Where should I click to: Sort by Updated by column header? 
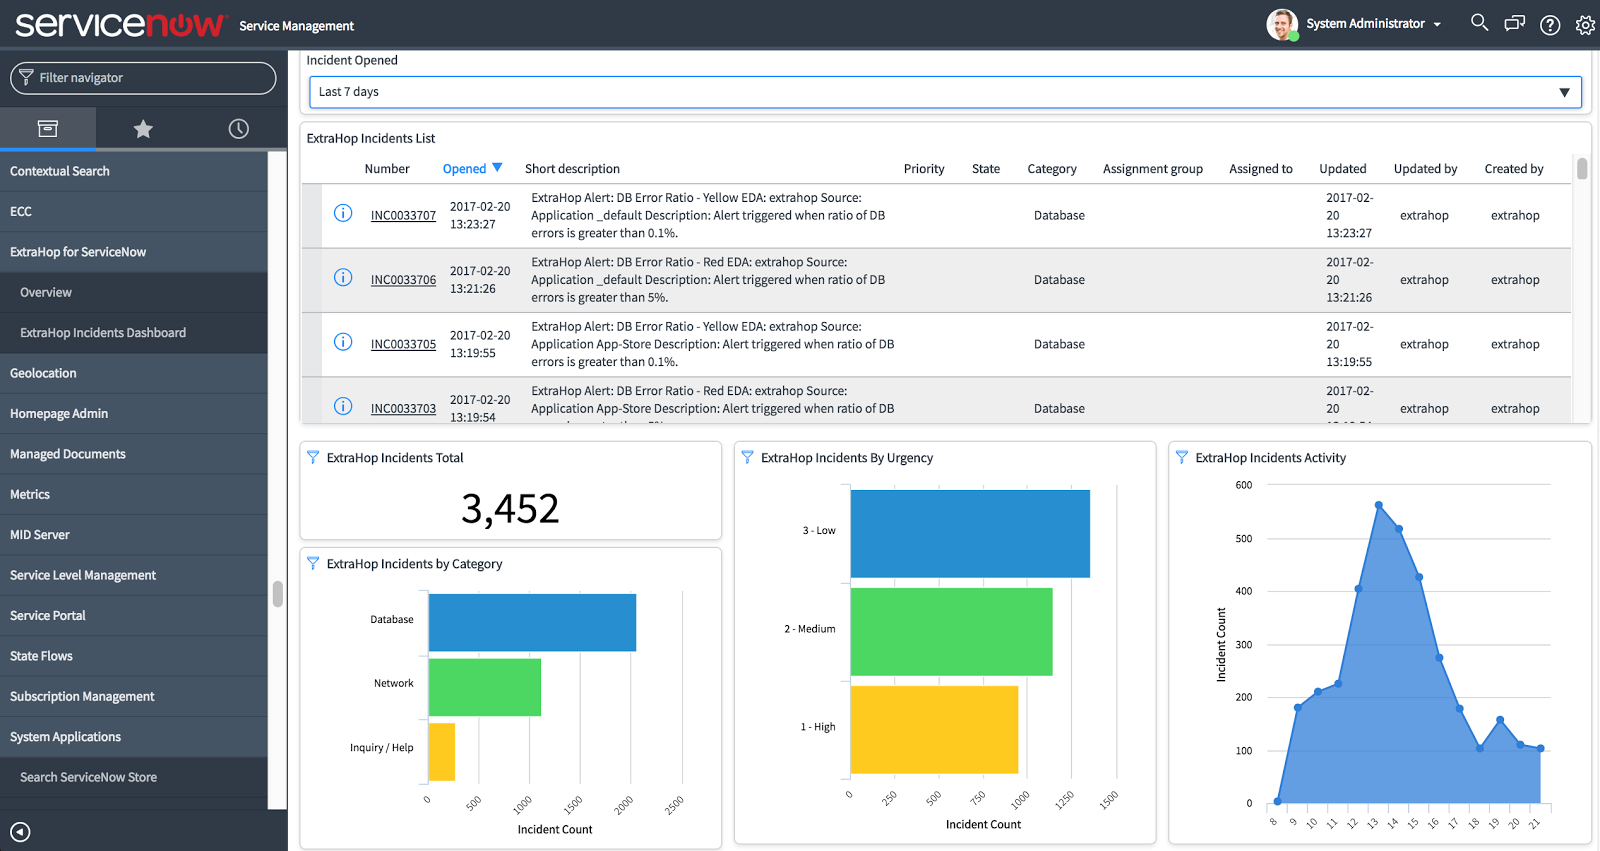(1425, 169)
